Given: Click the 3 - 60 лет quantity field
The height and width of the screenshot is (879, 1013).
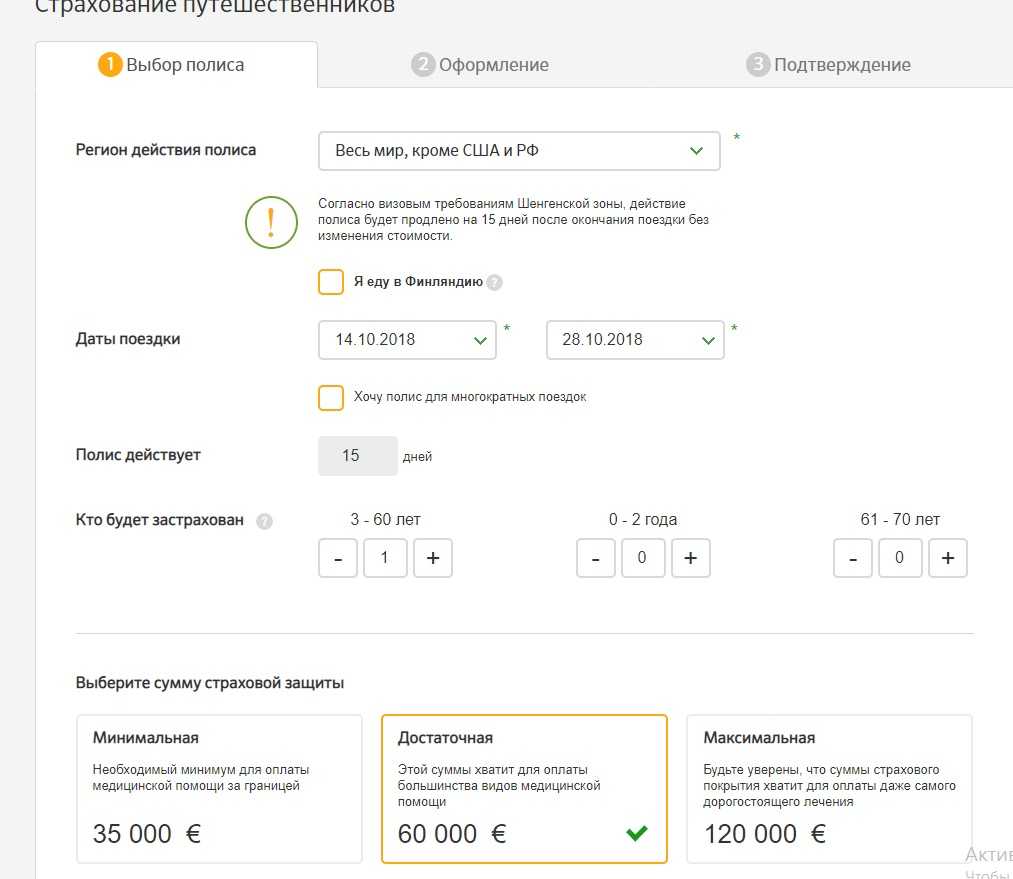Looking at the screenshot, I should pos(385,559).
